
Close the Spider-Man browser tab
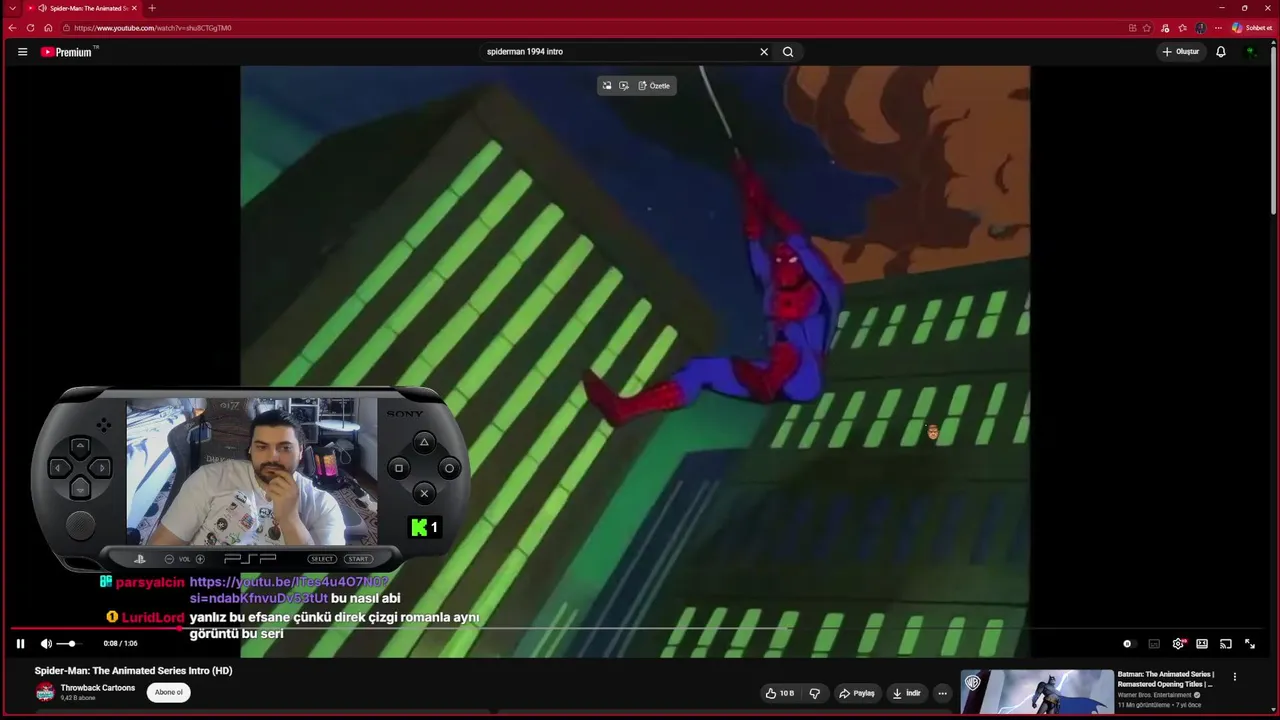click(x=134, y=8)
